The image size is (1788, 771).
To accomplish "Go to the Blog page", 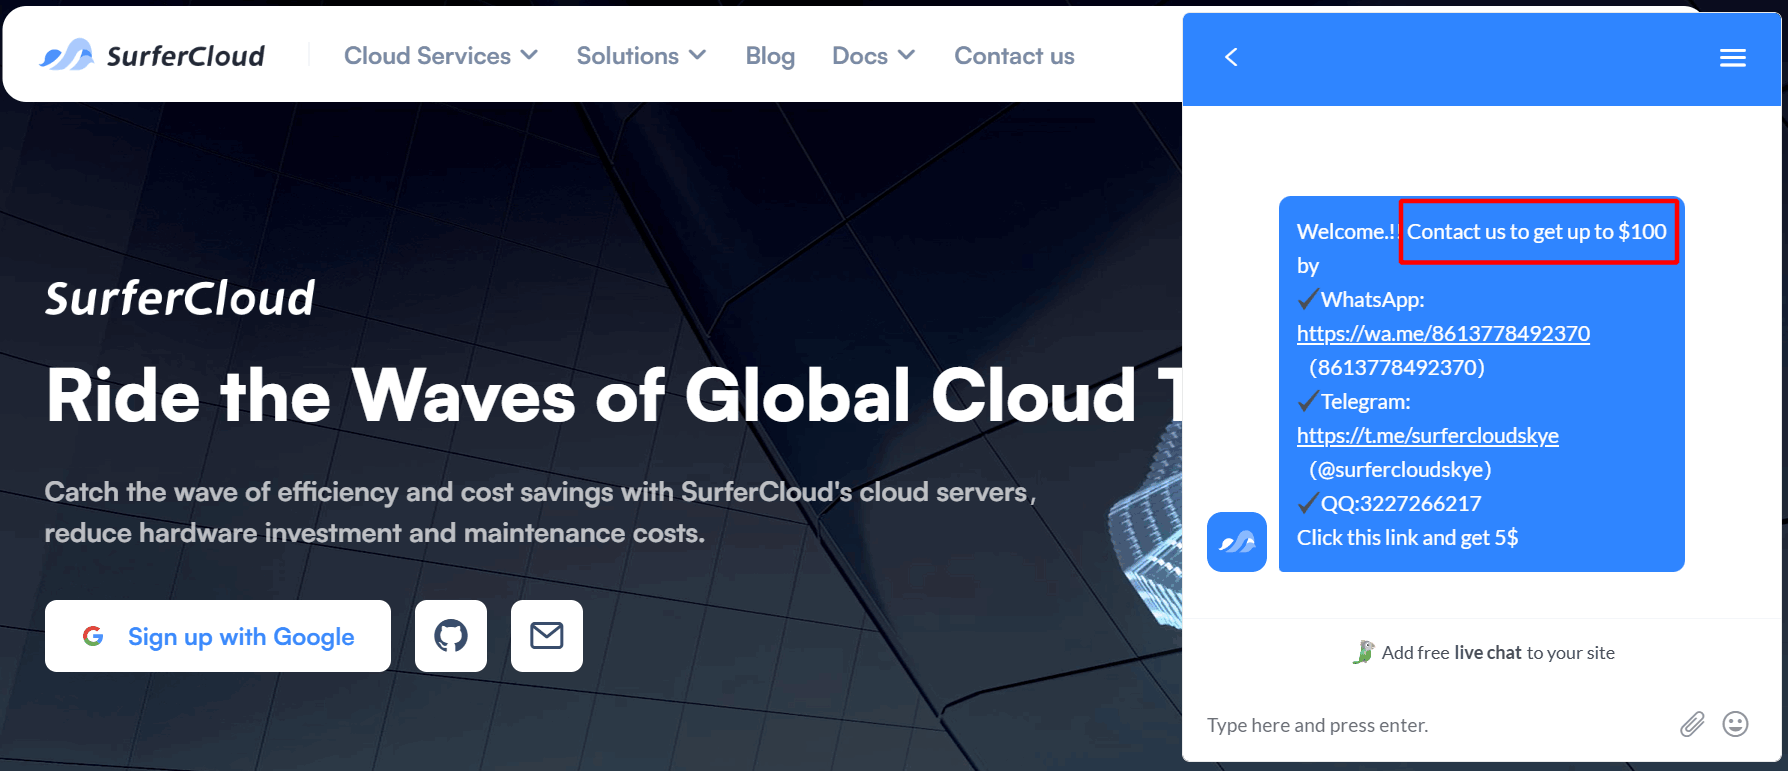I will click(x=770, y=56).
